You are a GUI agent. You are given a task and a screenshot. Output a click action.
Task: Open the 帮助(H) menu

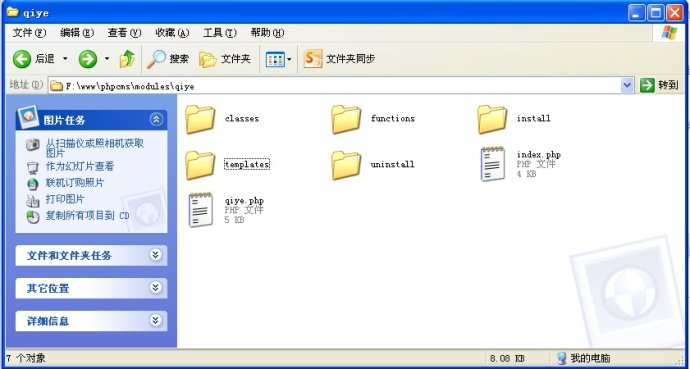(267, 33)
